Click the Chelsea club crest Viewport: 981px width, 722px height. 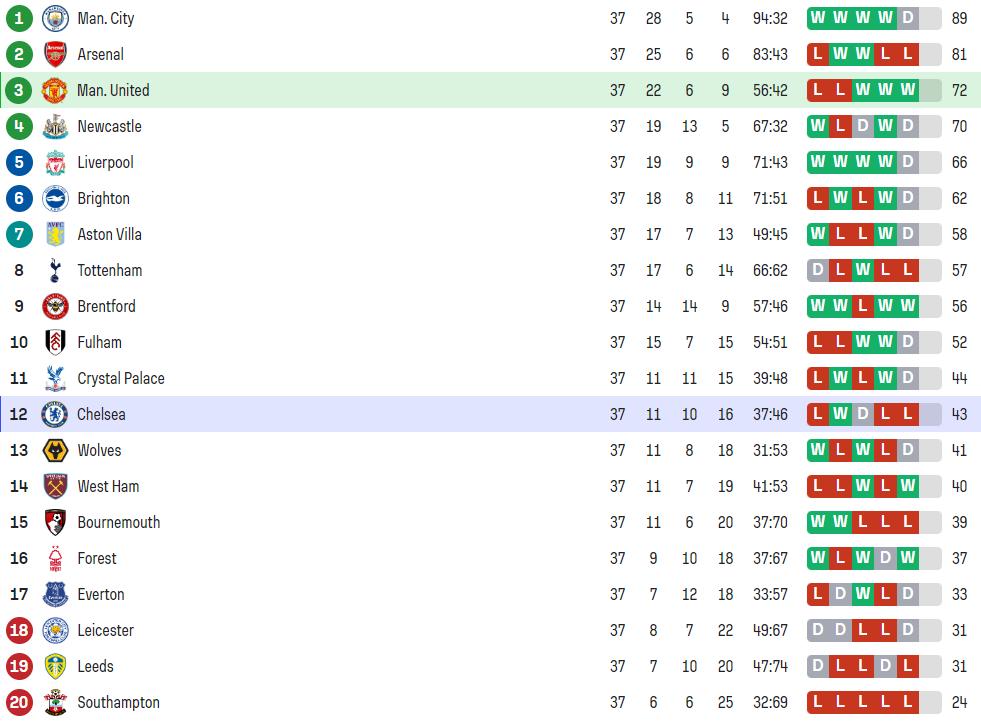click(54, 414)
